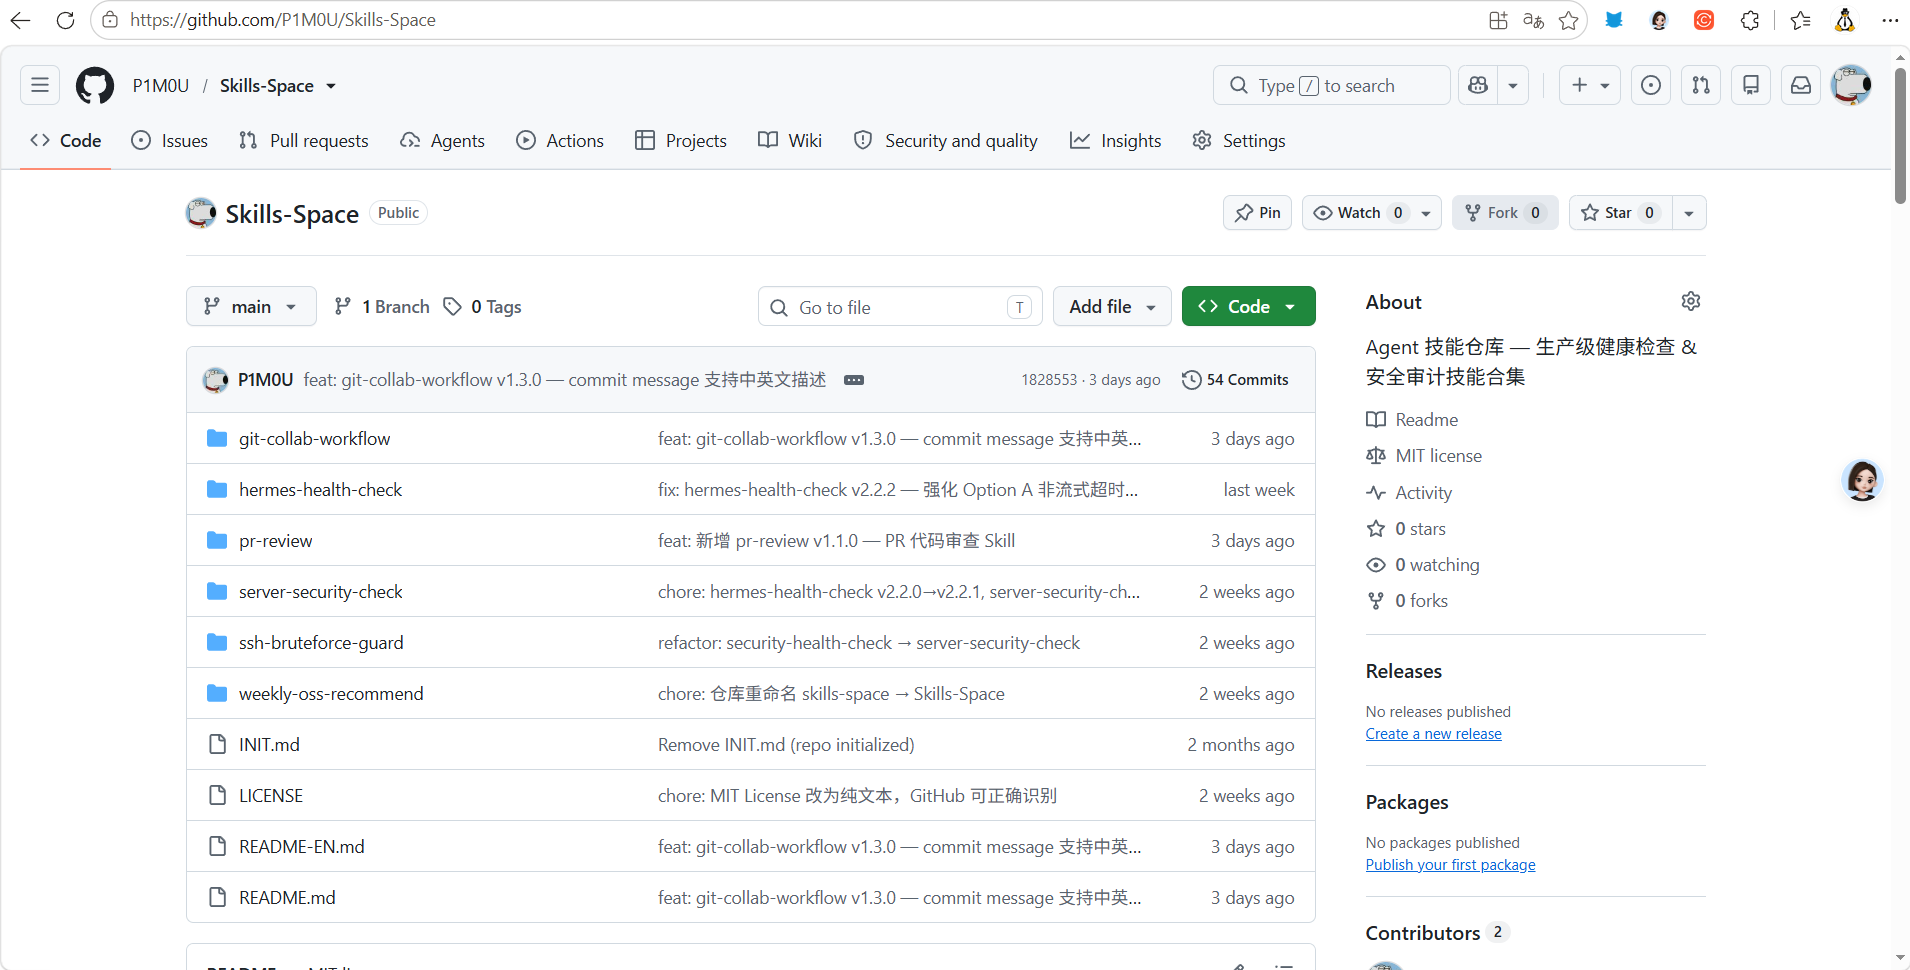Screen dimensions: 1910x970
Task: Open repository About settings gear
Action: click(1691, 301)
